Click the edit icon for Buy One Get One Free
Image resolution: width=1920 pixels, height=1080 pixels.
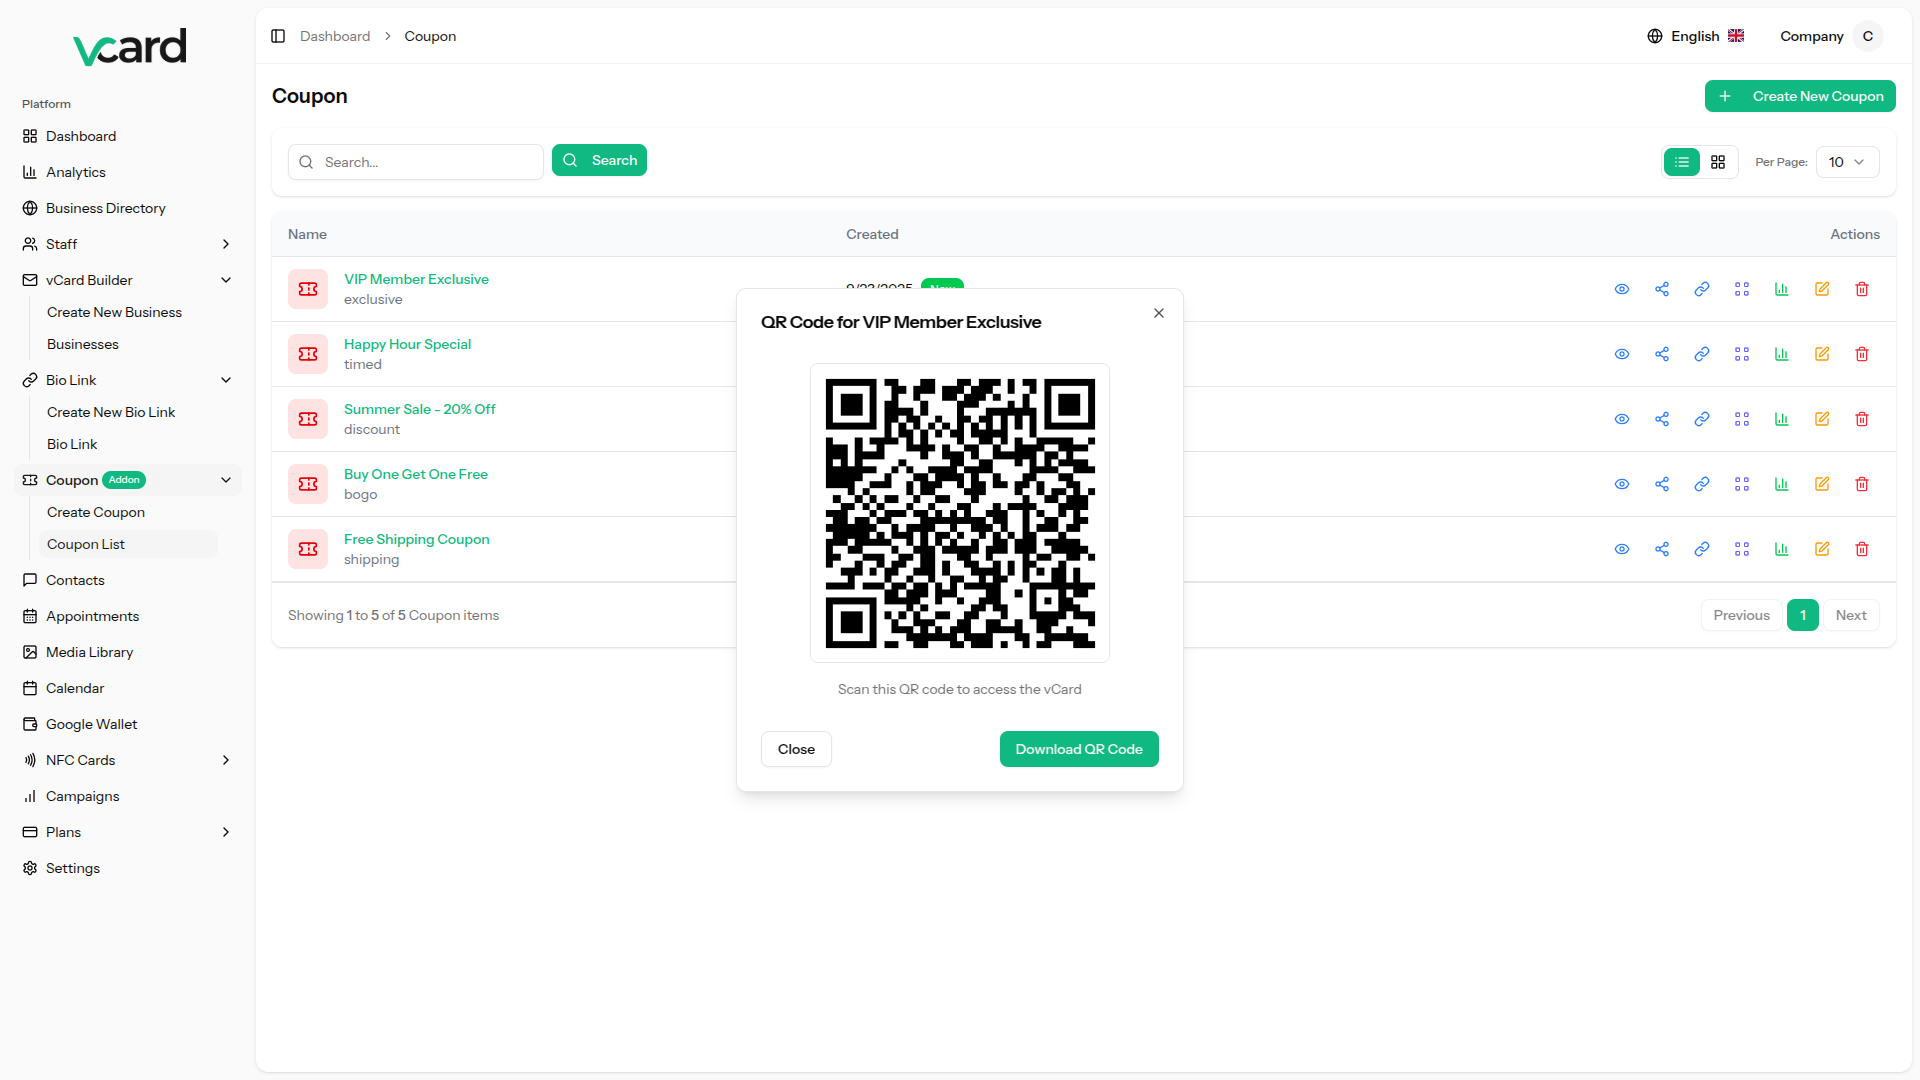pyautogui.click(x=1822, y=484)
